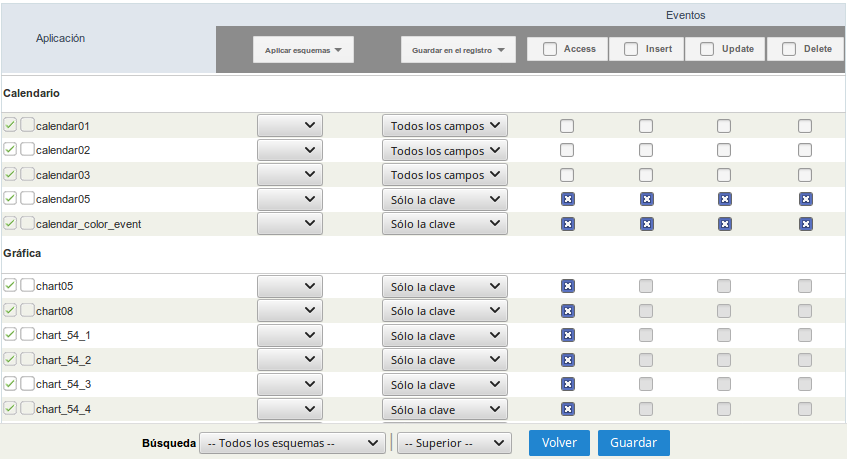Click the green checkmark for chart_54_3
The image size is (847, 459).
[10, 383]
